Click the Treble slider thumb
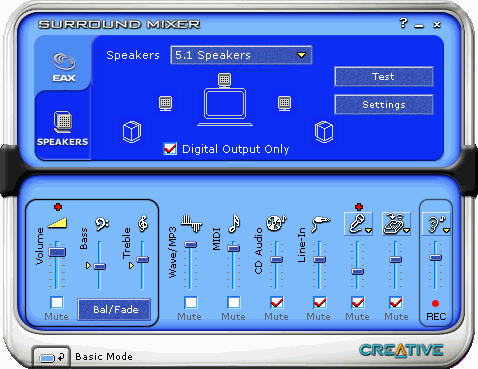Viewport: 478px width, 369px height. [142, 259]
